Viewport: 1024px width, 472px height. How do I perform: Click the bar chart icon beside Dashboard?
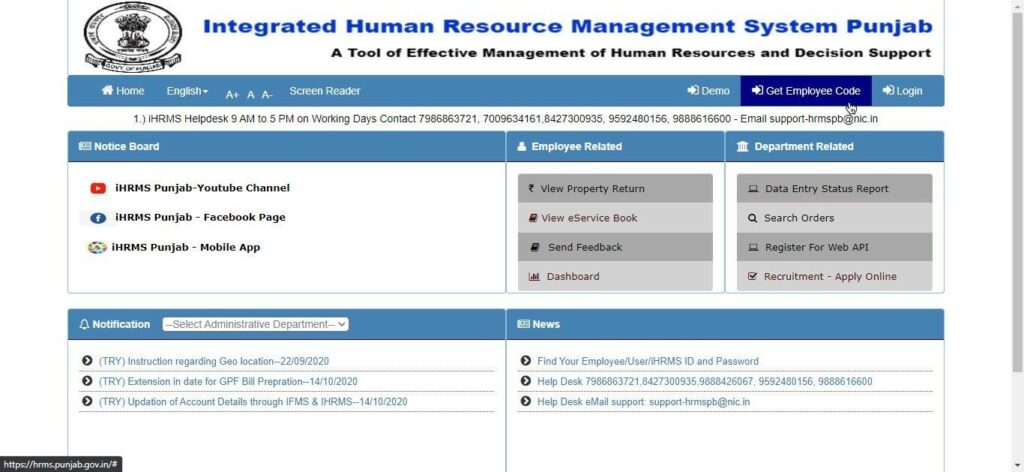pos(534,277)
